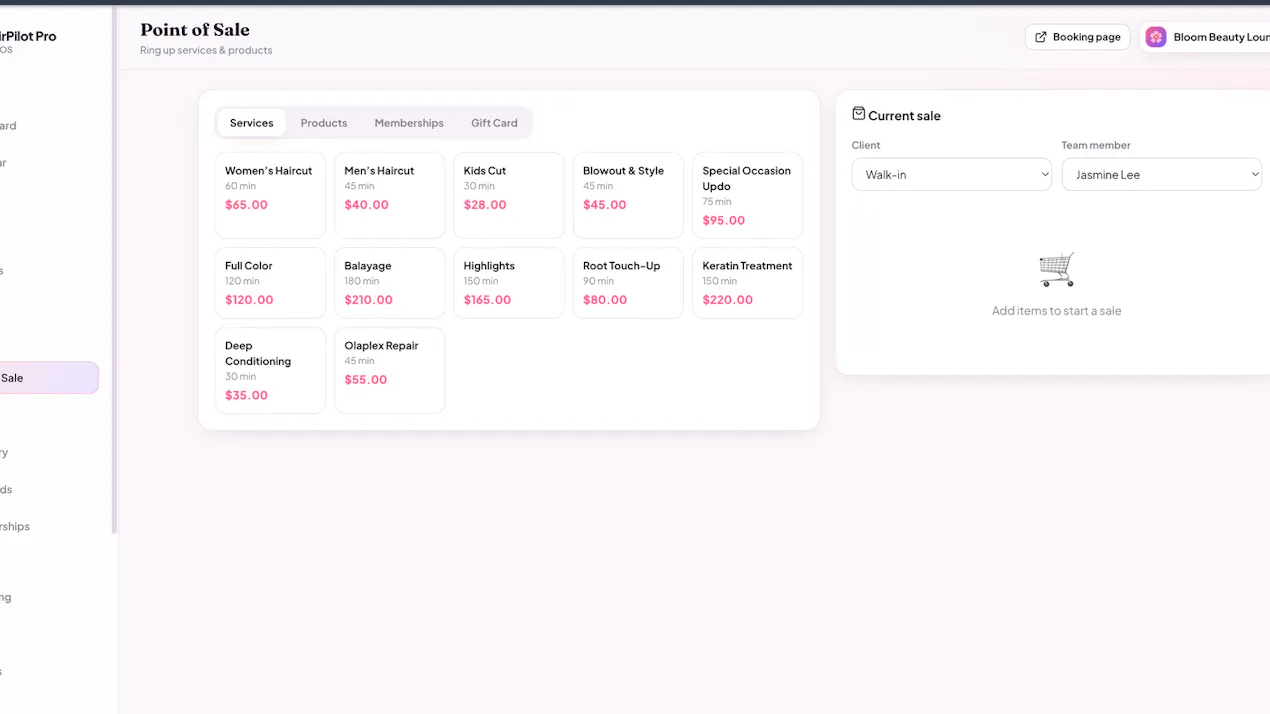The height and width of the screenshot is (714, 1270).
Task: Click the external link icon on Booking page
Action: 1041,37
